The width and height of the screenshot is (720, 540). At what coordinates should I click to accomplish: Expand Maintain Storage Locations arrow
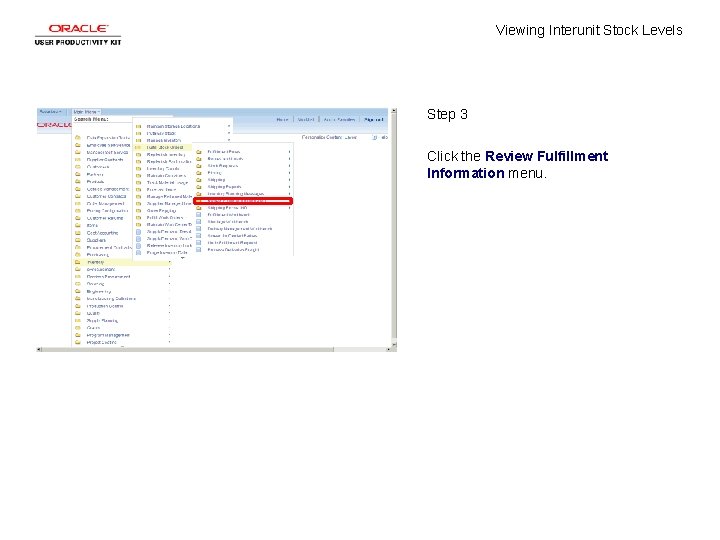coord(229,126)
